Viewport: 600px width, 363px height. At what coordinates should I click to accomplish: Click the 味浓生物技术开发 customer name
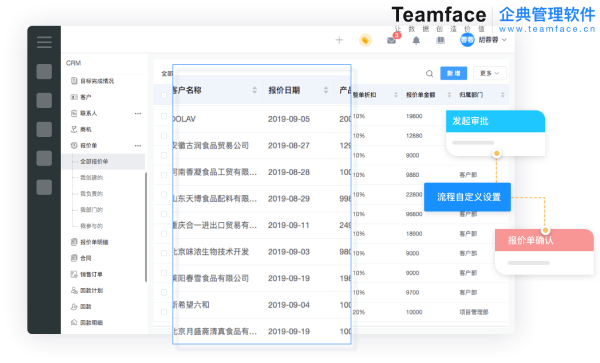coord(210,252)
